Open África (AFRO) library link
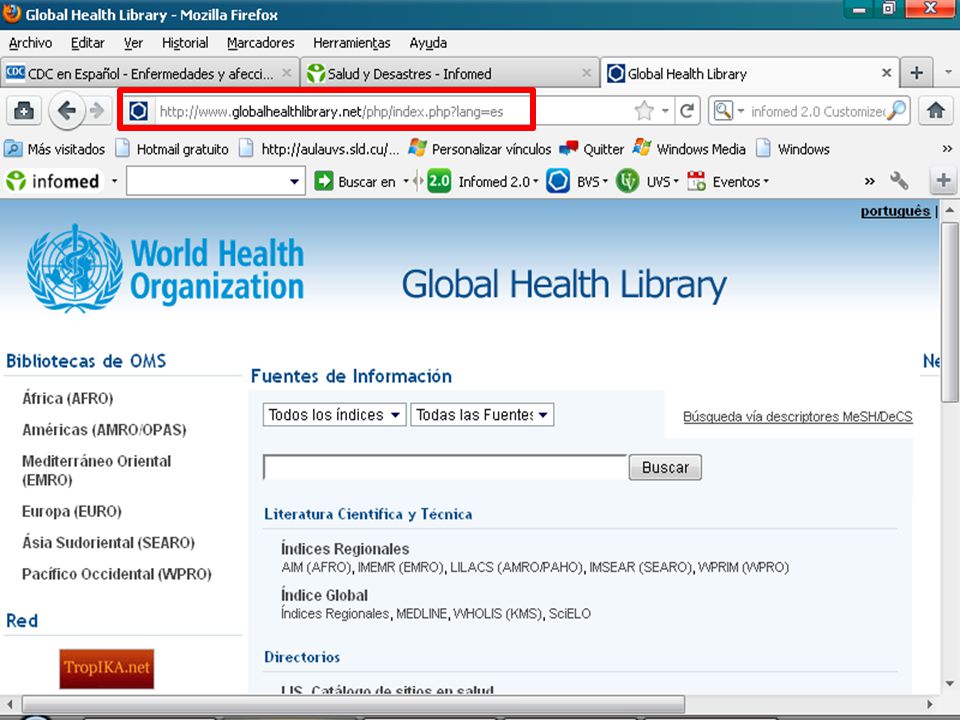 click(x=67, y=399)
